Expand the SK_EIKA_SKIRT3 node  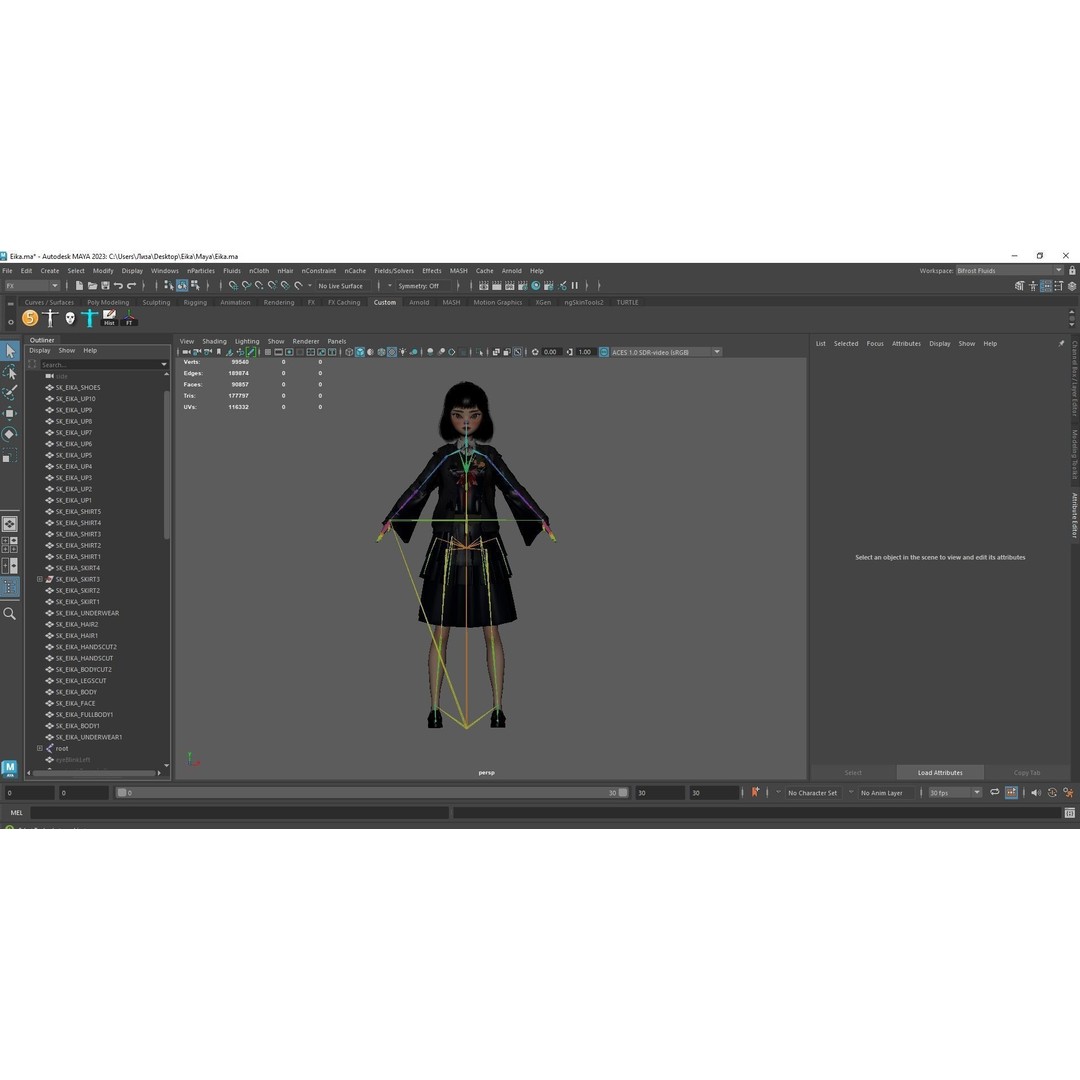click(x=39, y=579)
